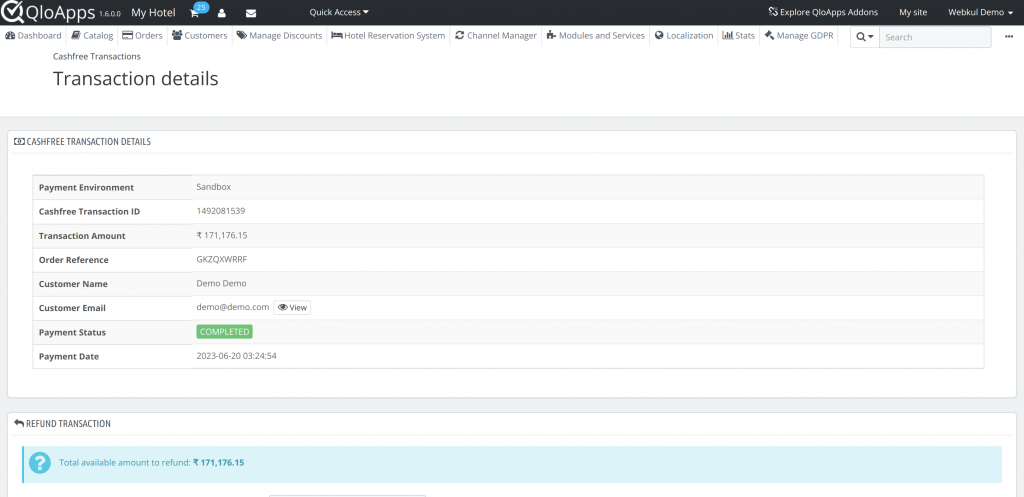This screenshot has height=497, width=1024.
Task: Open the Customers menu
Action: (x=200, y=36)
